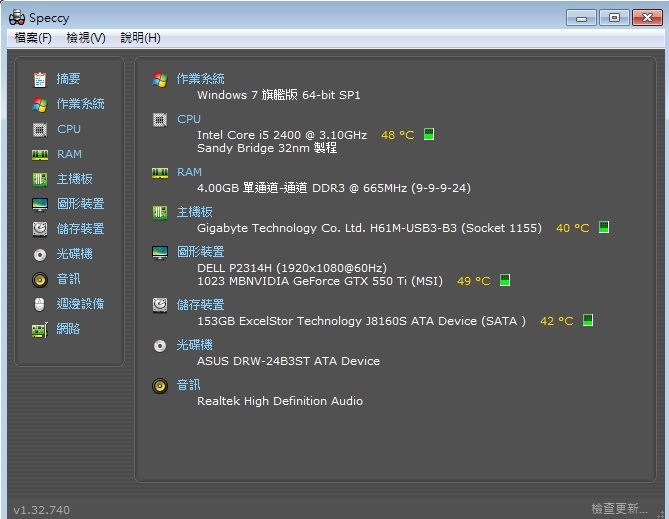The image size is (669, 519).
Task: Click the sidebar 主機板 board icon
Action: (40, 179)
